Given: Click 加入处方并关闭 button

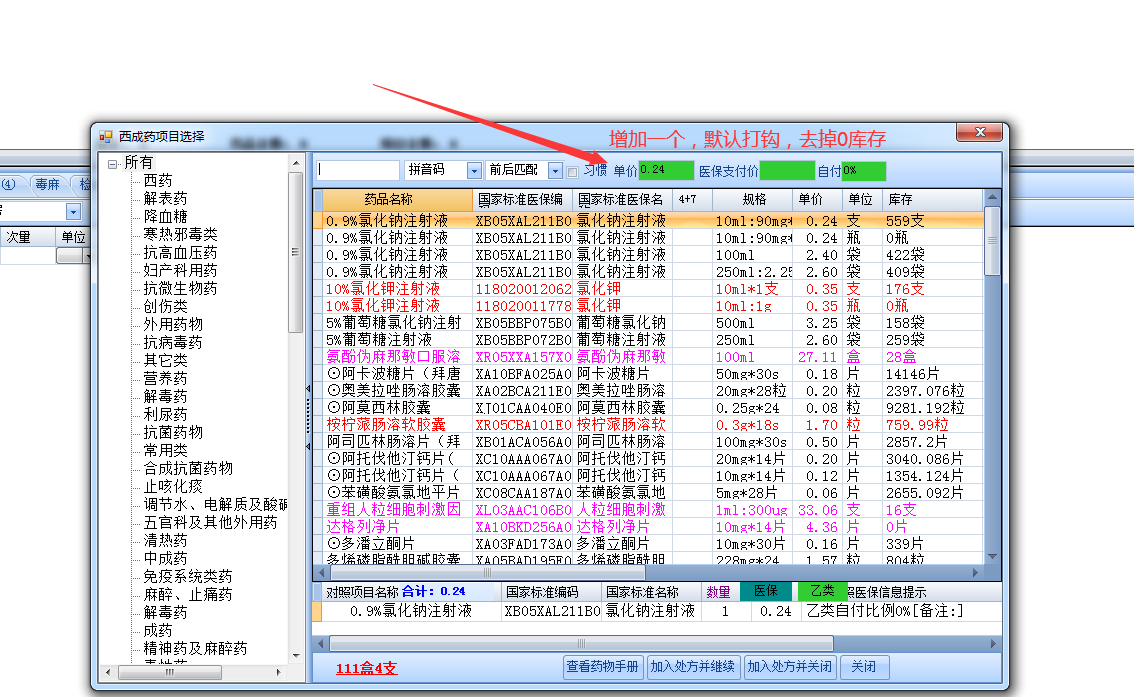Looking at the screenshot, I should (789, 667).
